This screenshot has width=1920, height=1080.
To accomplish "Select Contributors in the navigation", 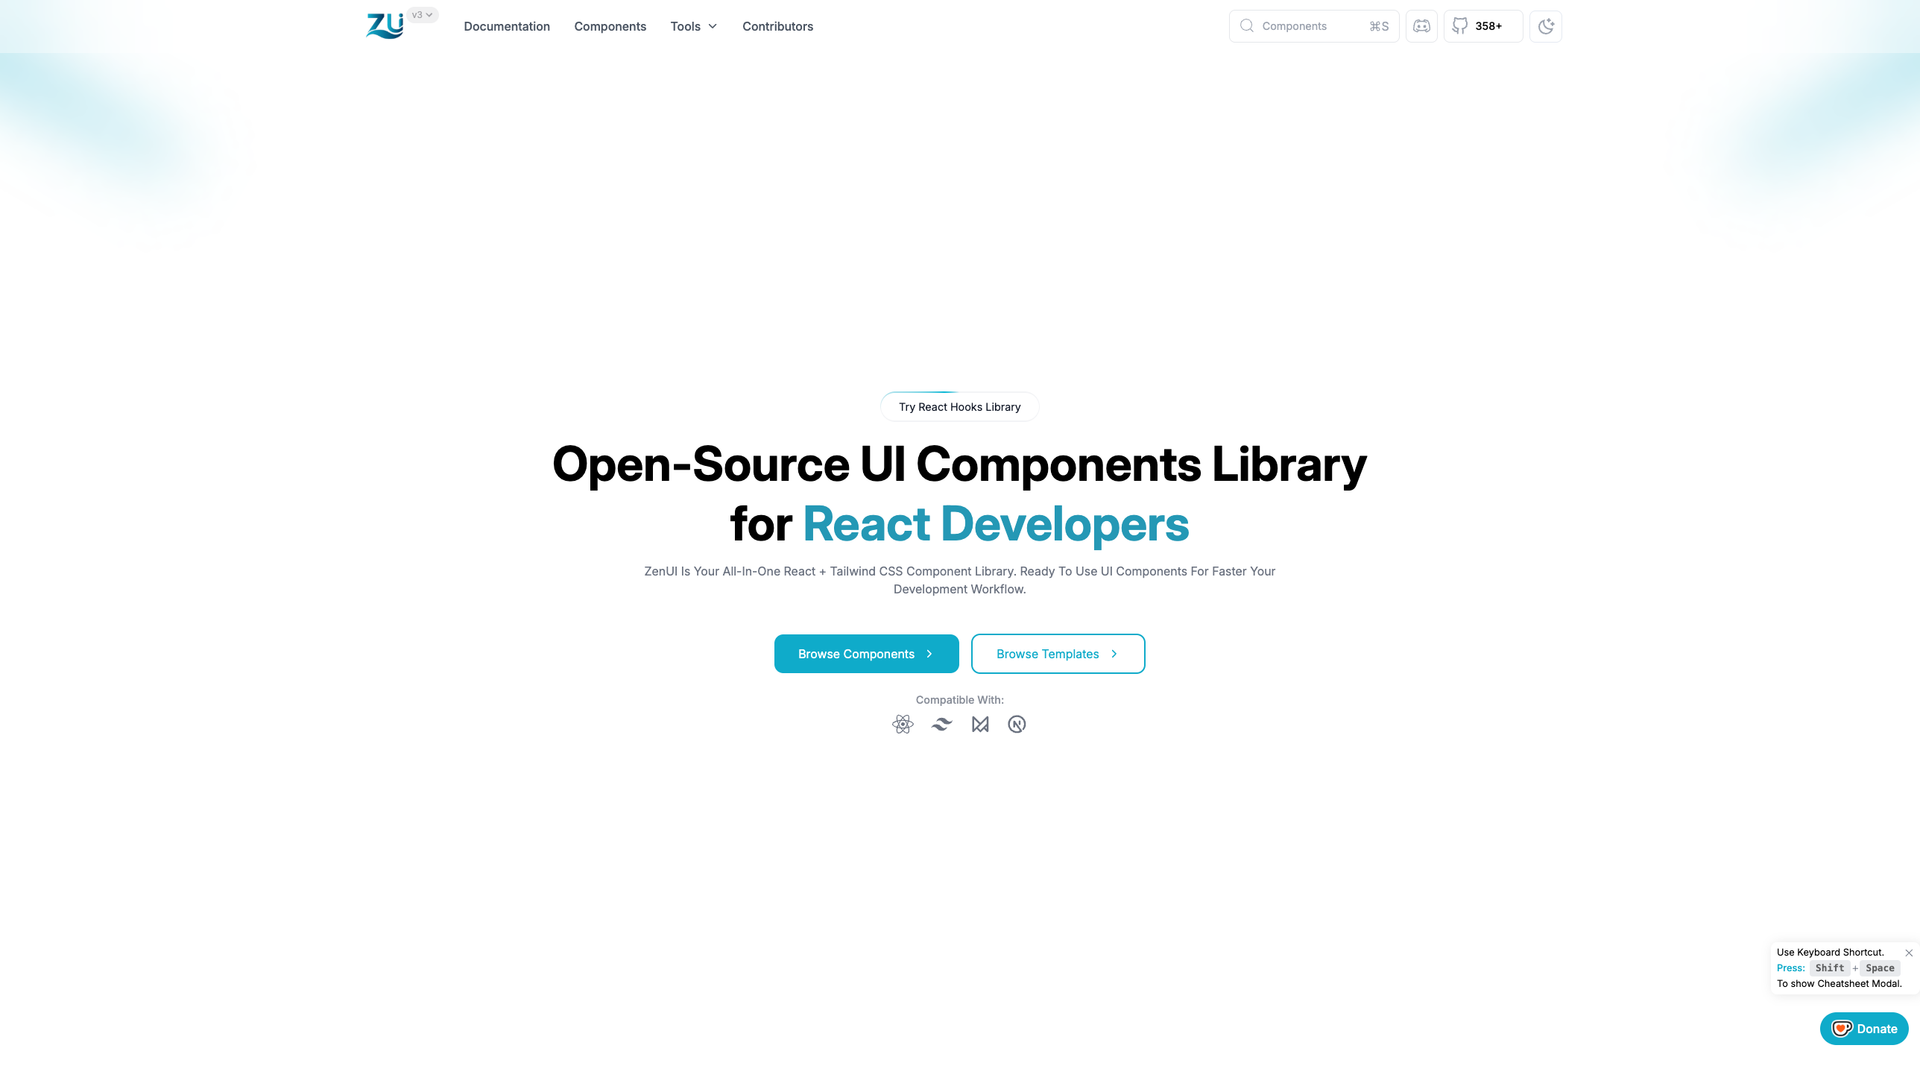I will tap(777, 26).
